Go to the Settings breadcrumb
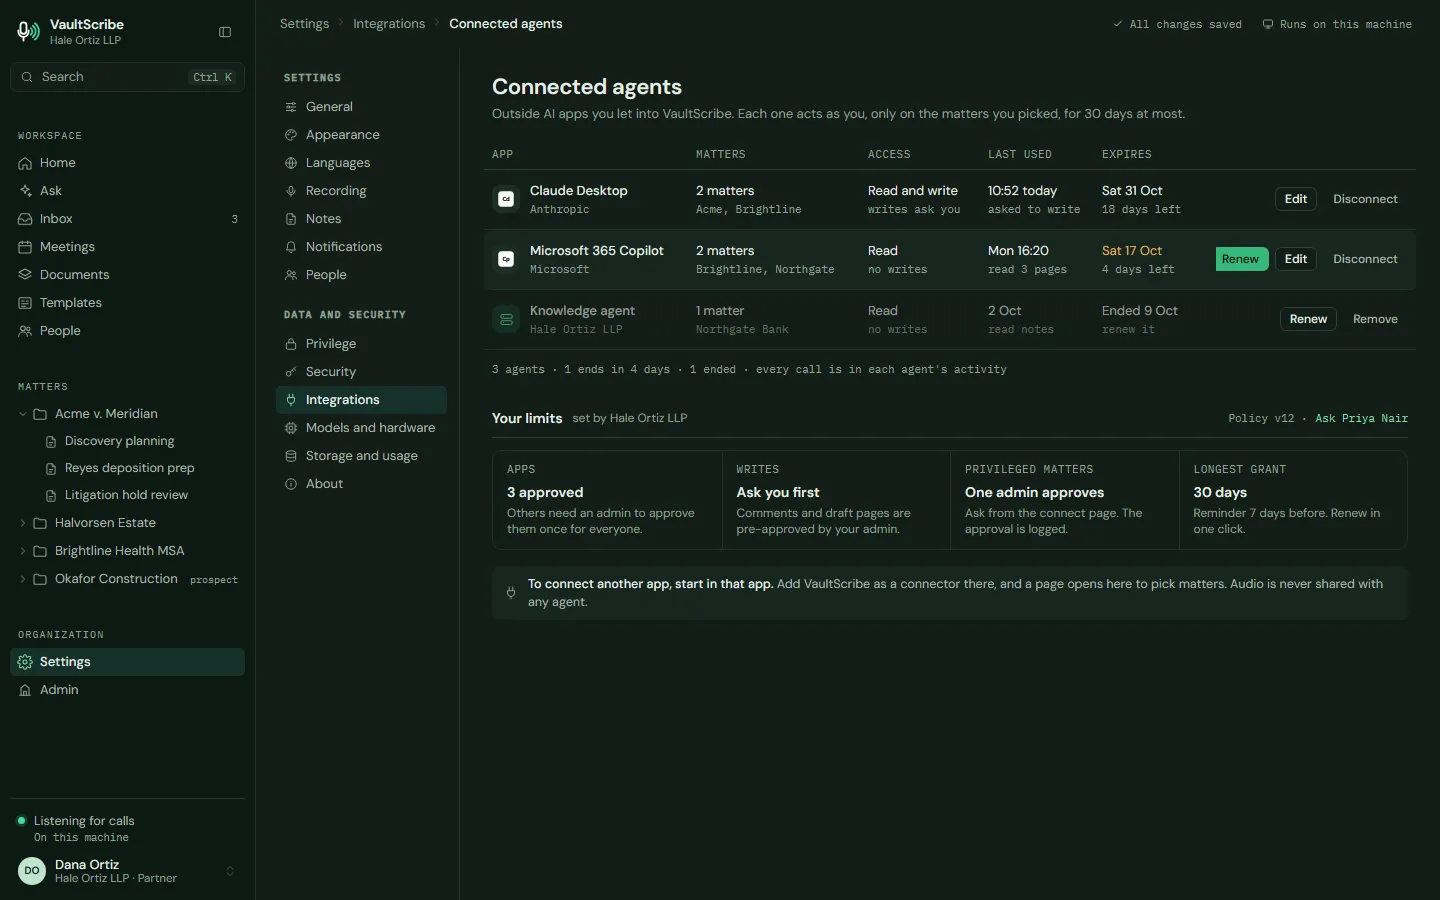 pyautogui.click(x=305, y=24)
